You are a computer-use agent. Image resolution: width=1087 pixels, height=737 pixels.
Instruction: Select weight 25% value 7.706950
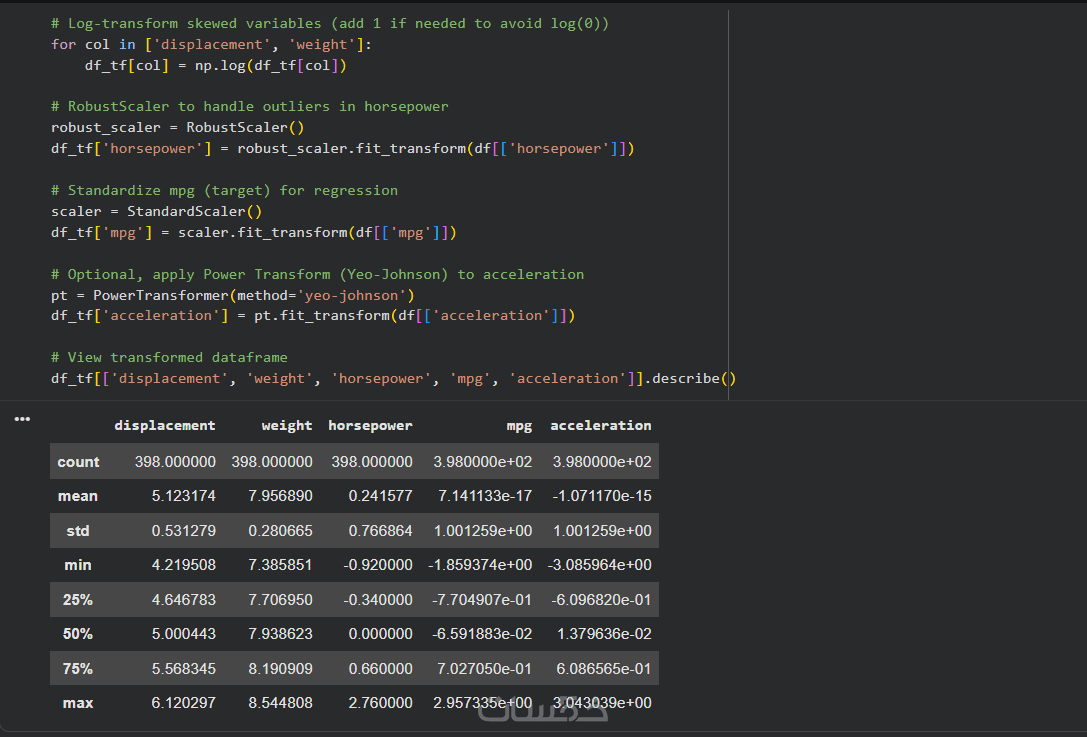280,599
